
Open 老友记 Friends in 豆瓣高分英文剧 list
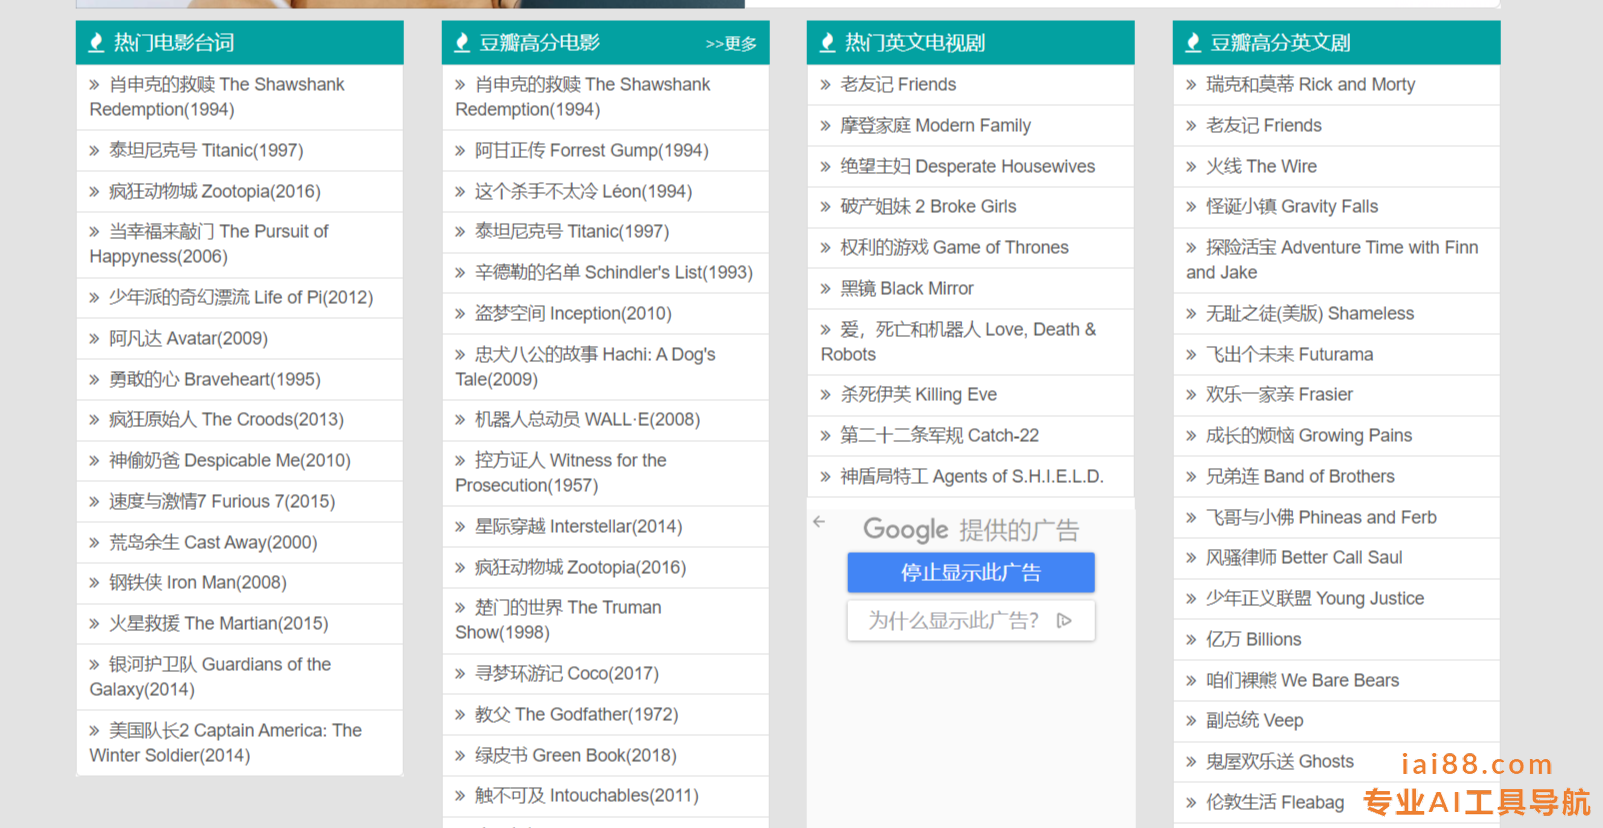pyautogui.click(x=1264, y=125)
